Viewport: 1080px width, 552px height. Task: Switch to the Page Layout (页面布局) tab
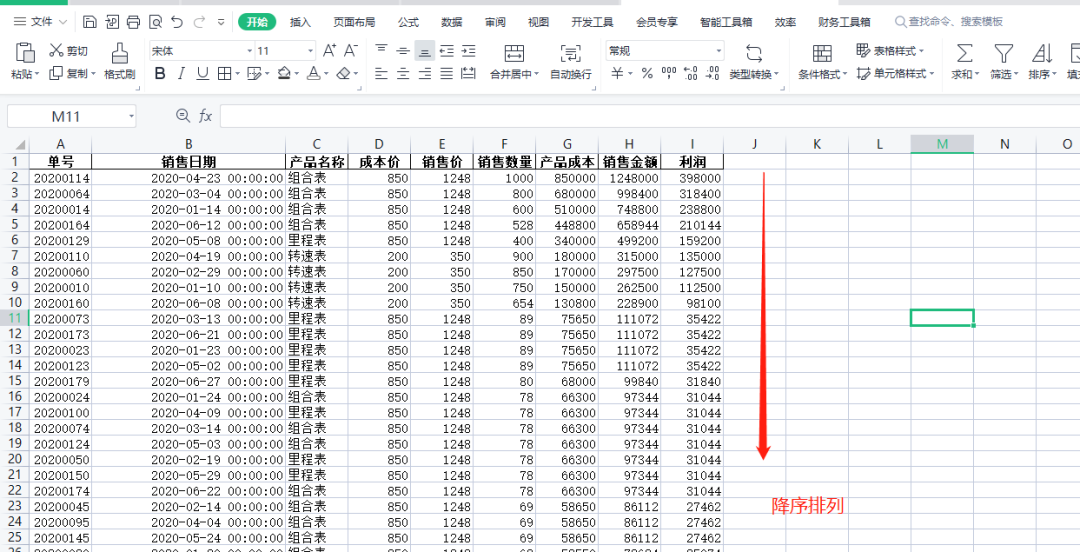(x=354, y=22)
